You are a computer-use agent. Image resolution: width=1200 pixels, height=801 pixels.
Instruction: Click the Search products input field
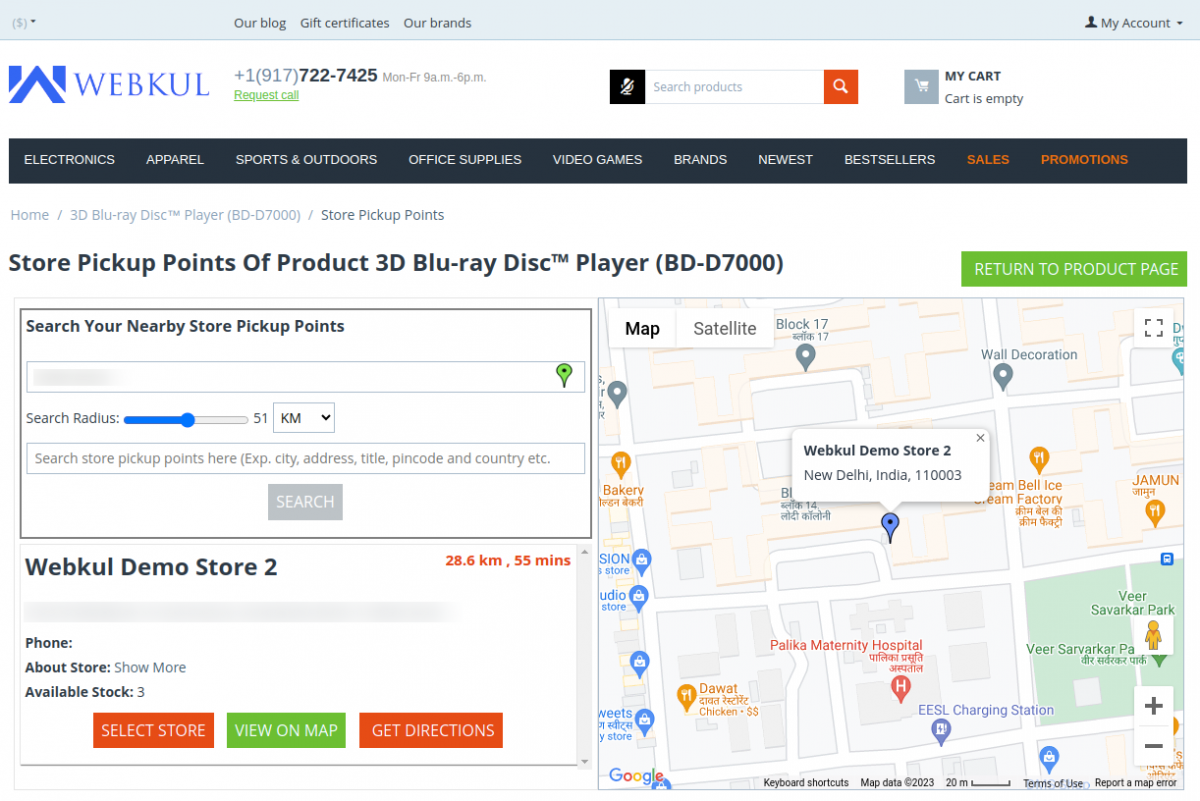pyautogui.click(x=734, y=87)
